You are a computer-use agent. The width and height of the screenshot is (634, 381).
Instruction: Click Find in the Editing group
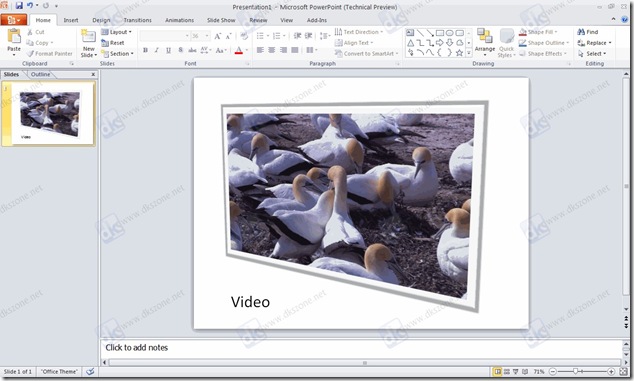click(x=588, y=32)
